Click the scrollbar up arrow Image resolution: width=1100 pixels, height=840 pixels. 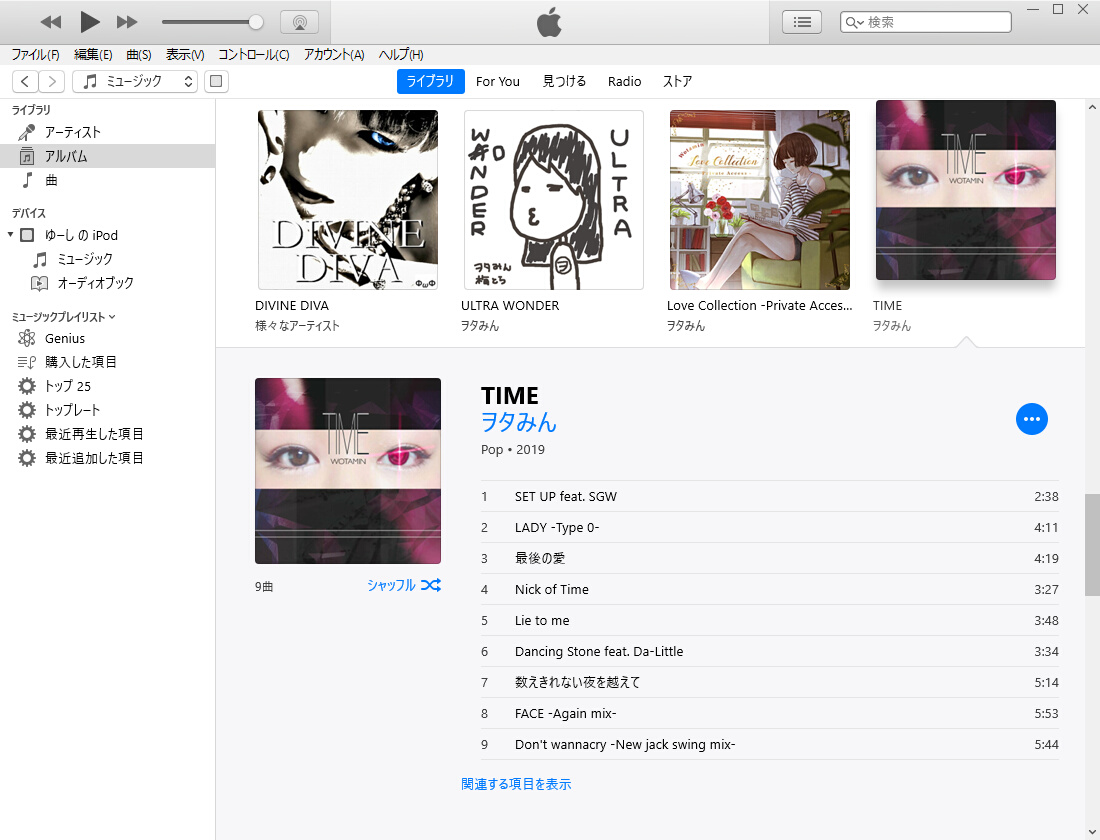[1092, 107]
